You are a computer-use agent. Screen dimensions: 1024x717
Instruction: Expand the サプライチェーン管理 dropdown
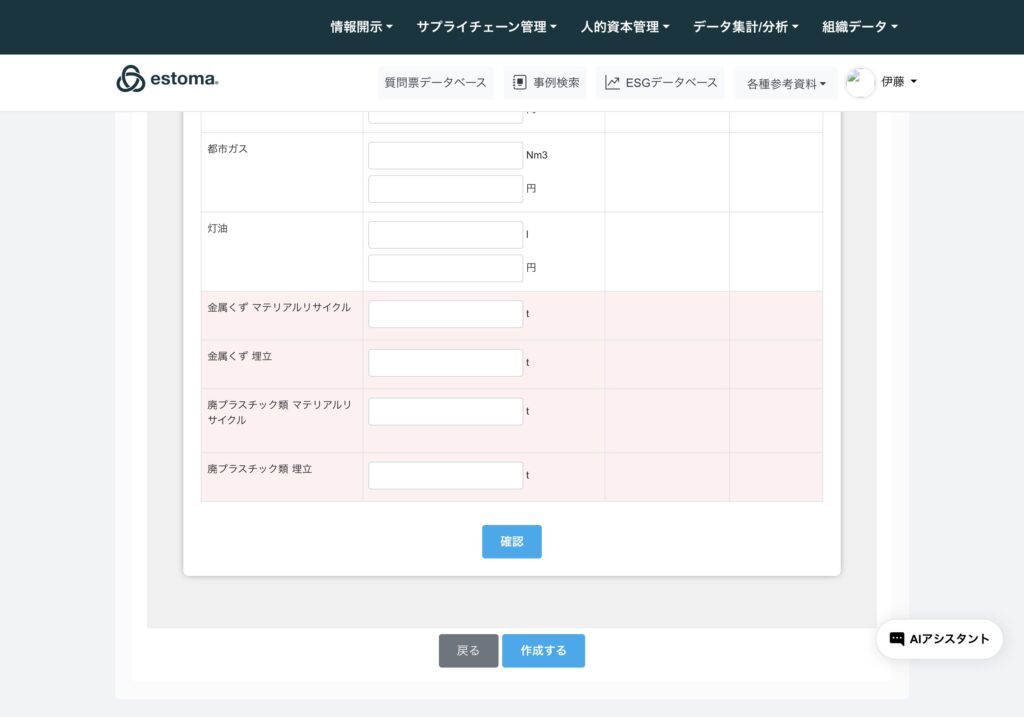point(486,27)
